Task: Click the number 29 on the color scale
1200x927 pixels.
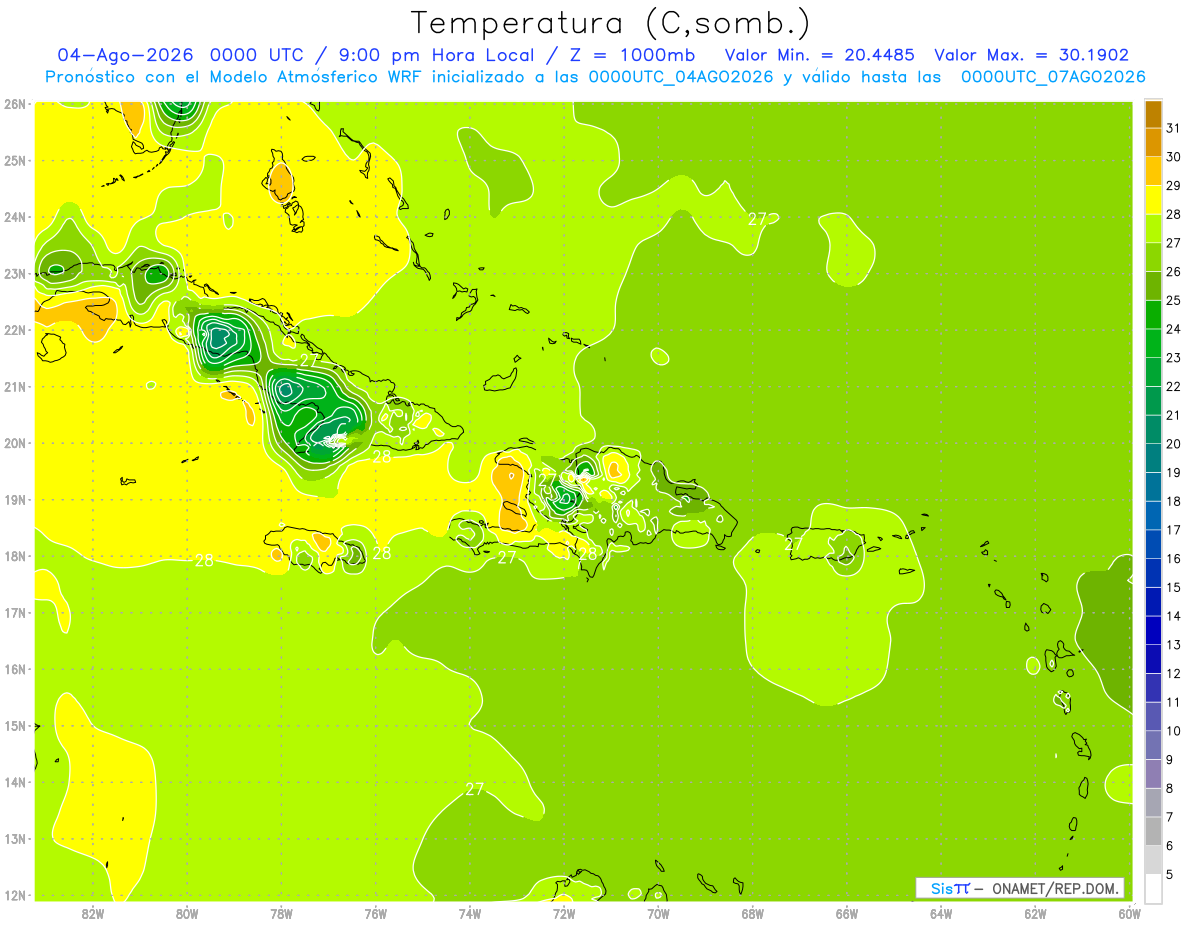Action: pos(1174,186)
